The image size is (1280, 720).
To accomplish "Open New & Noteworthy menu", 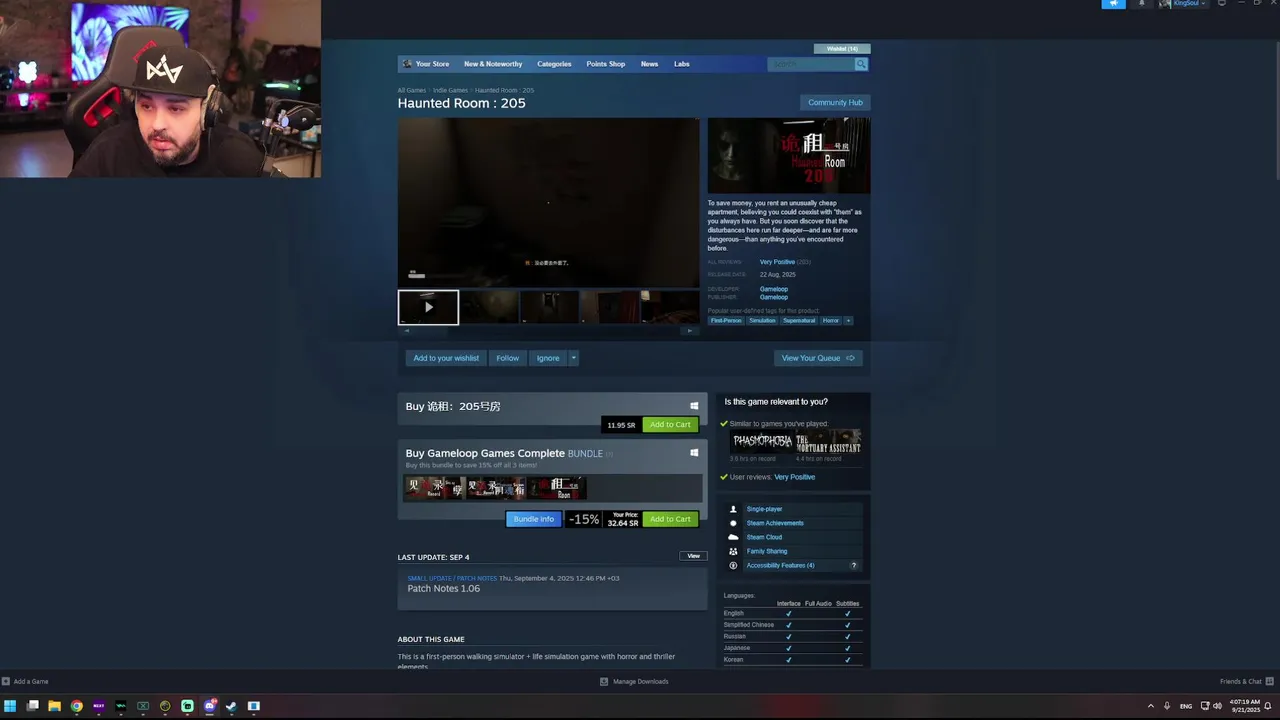I will click(x=493, y=64).
